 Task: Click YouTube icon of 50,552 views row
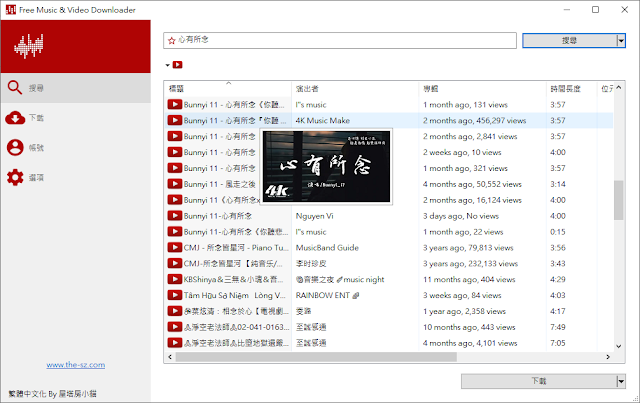[x=175, y=184]
